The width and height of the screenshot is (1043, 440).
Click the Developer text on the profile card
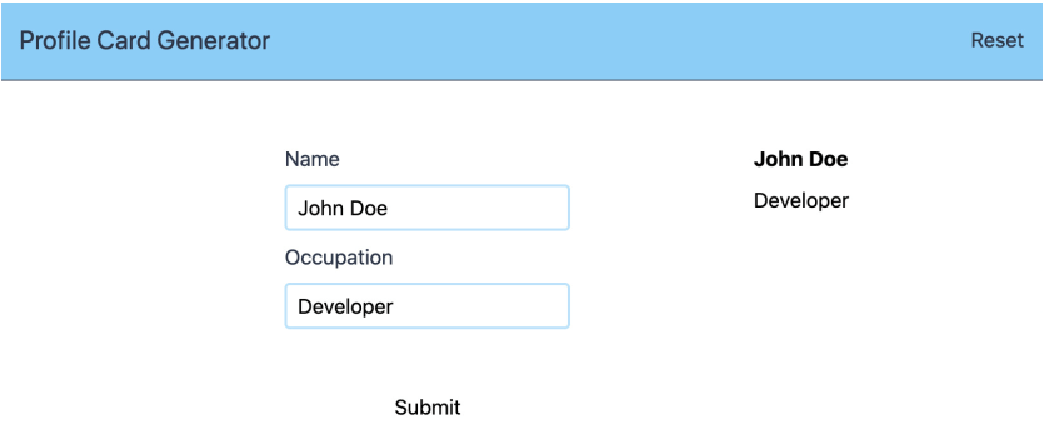click(x=801, y=200)
